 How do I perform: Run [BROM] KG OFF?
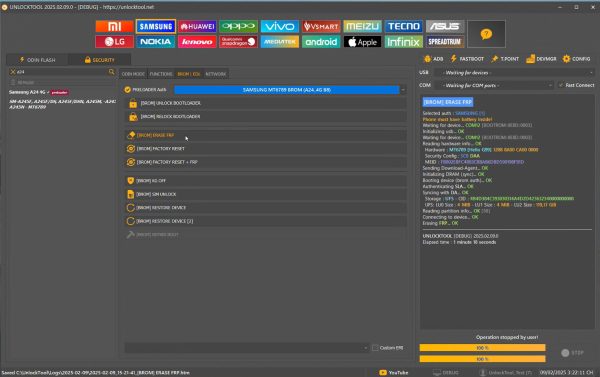(x=266, y=181)
